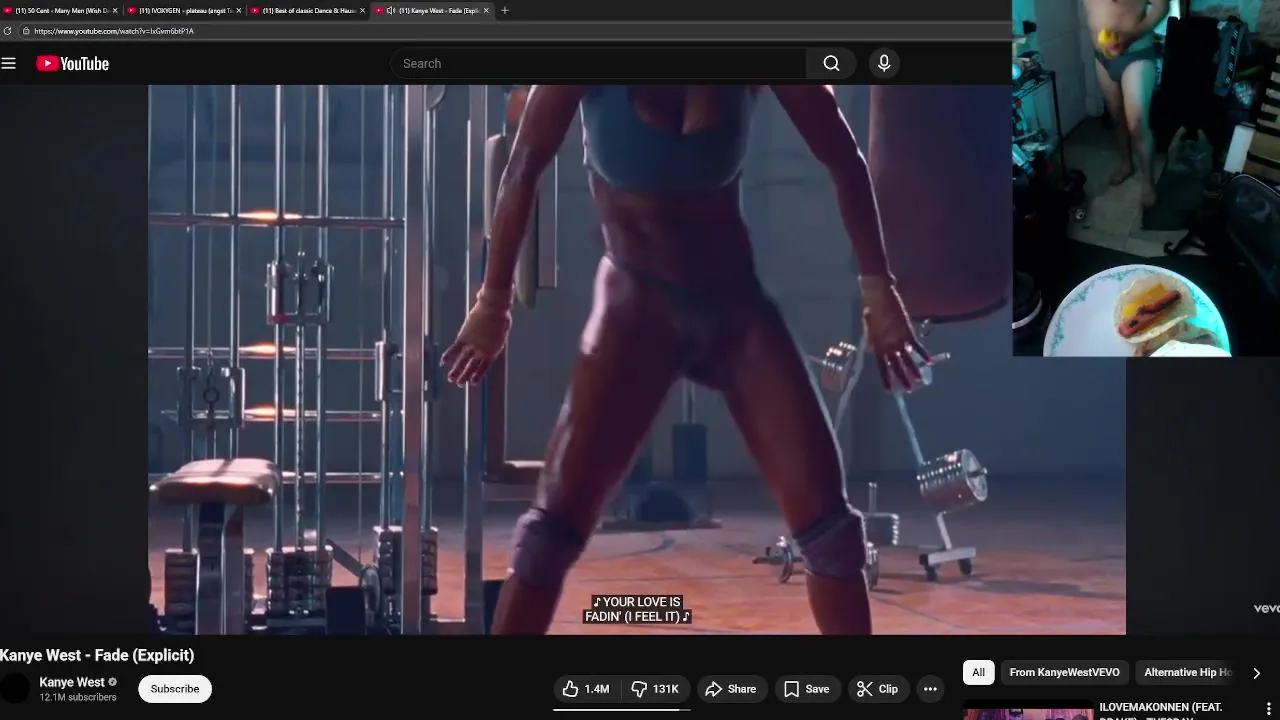1280x720 pixels.
Task: Share the Fade video
Action: (730, 689)
